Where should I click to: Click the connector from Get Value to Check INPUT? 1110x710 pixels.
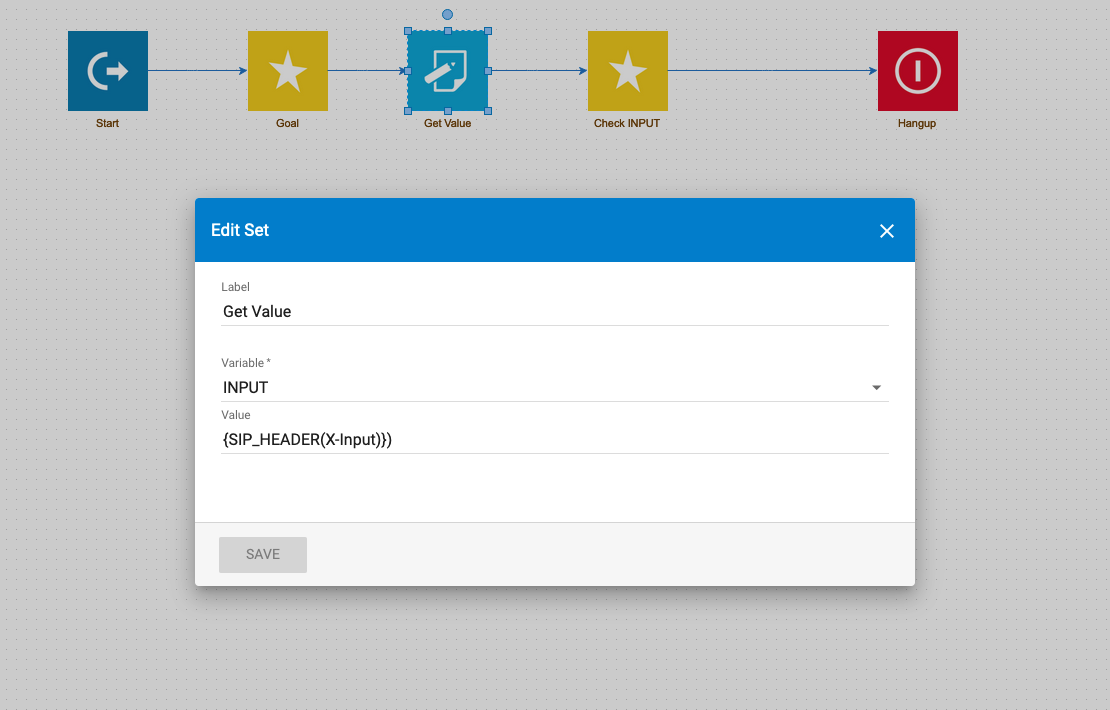point(539,70)
